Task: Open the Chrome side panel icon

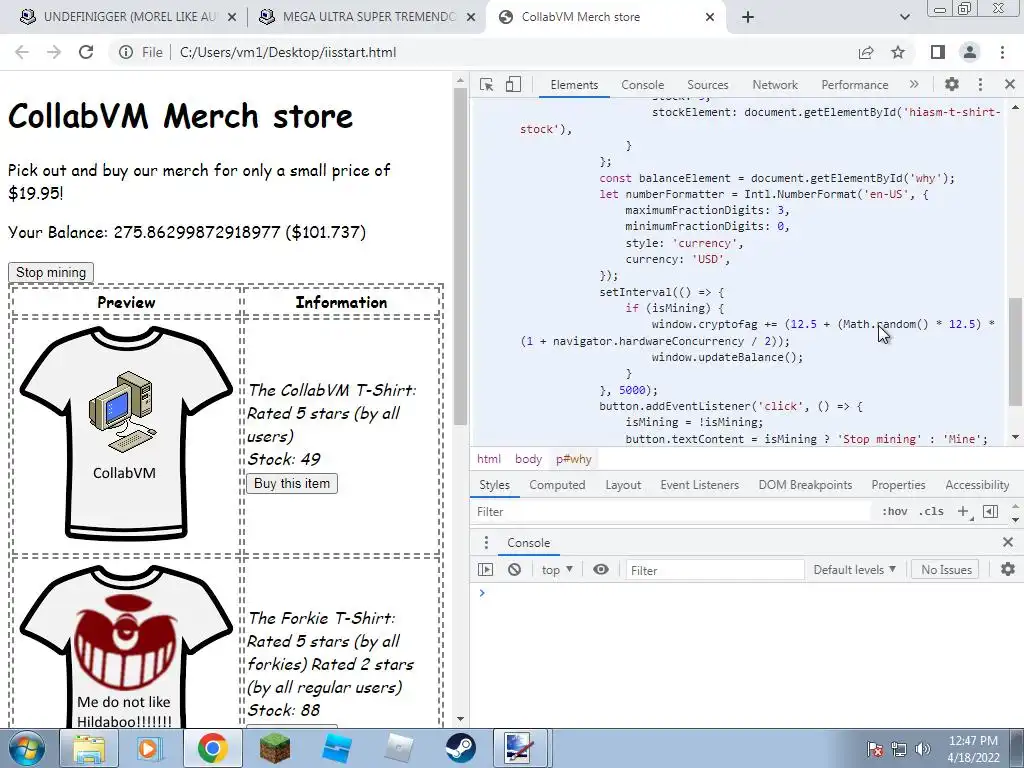Action: point(938,52)
